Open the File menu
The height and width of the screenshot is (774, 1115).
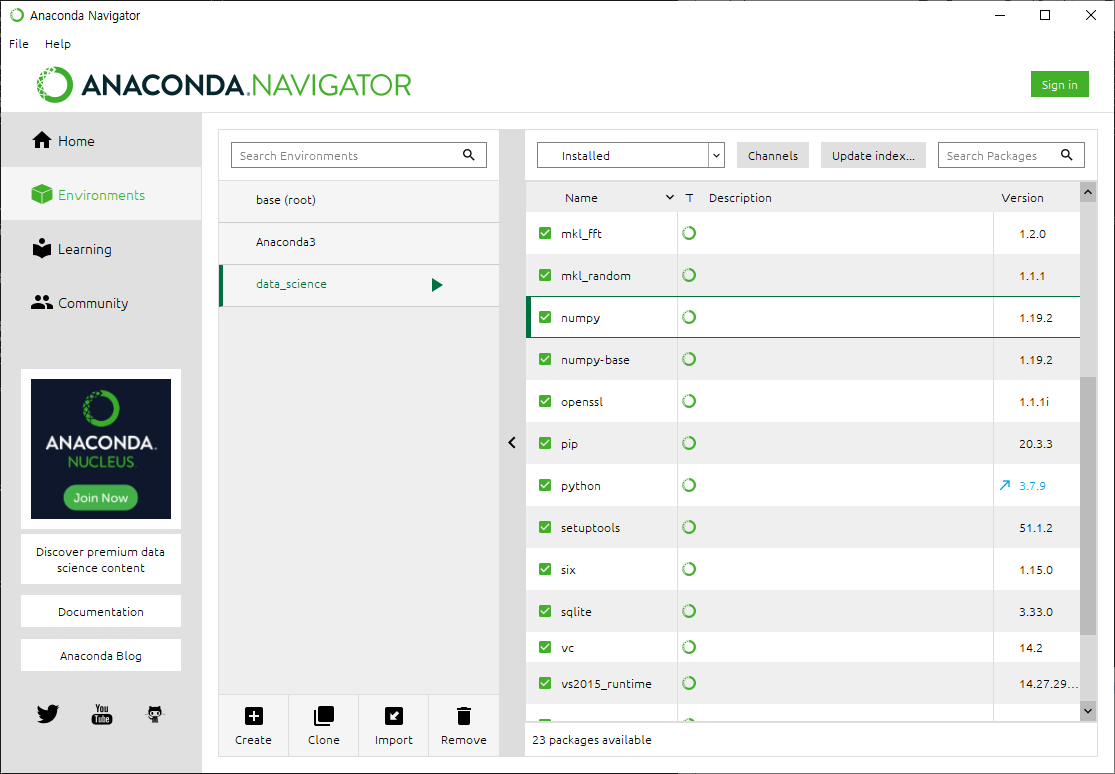pos(18,43)
